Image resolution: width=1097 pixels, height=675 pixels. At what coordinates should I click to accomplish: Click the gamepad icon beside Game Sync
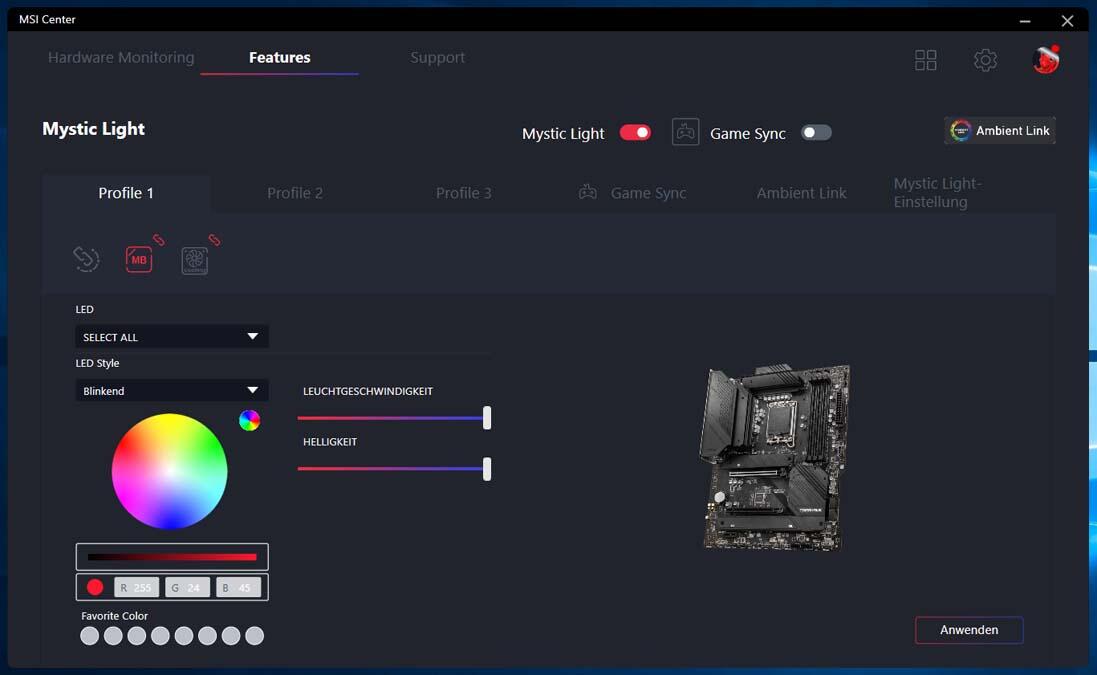[685, 132]
